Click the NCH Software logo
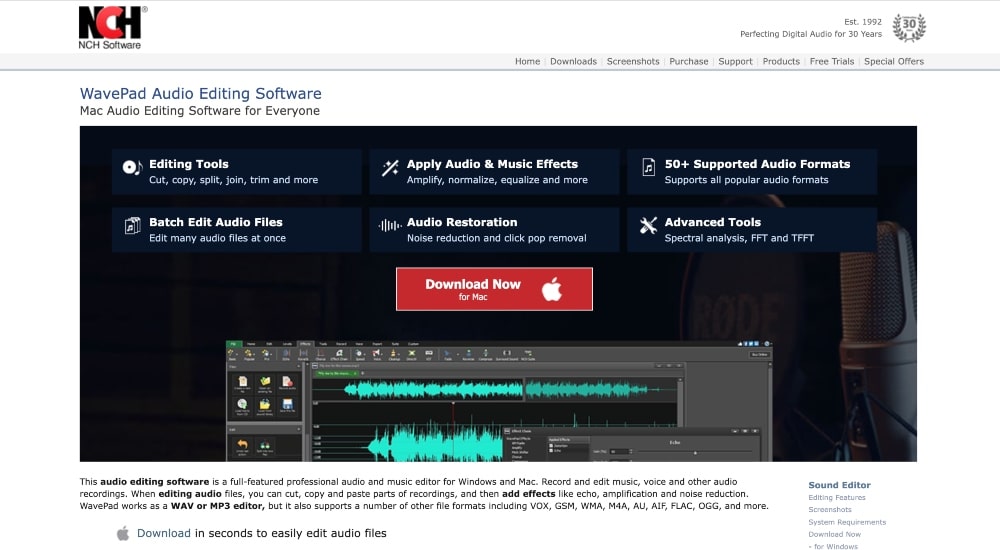 point(112,27)
